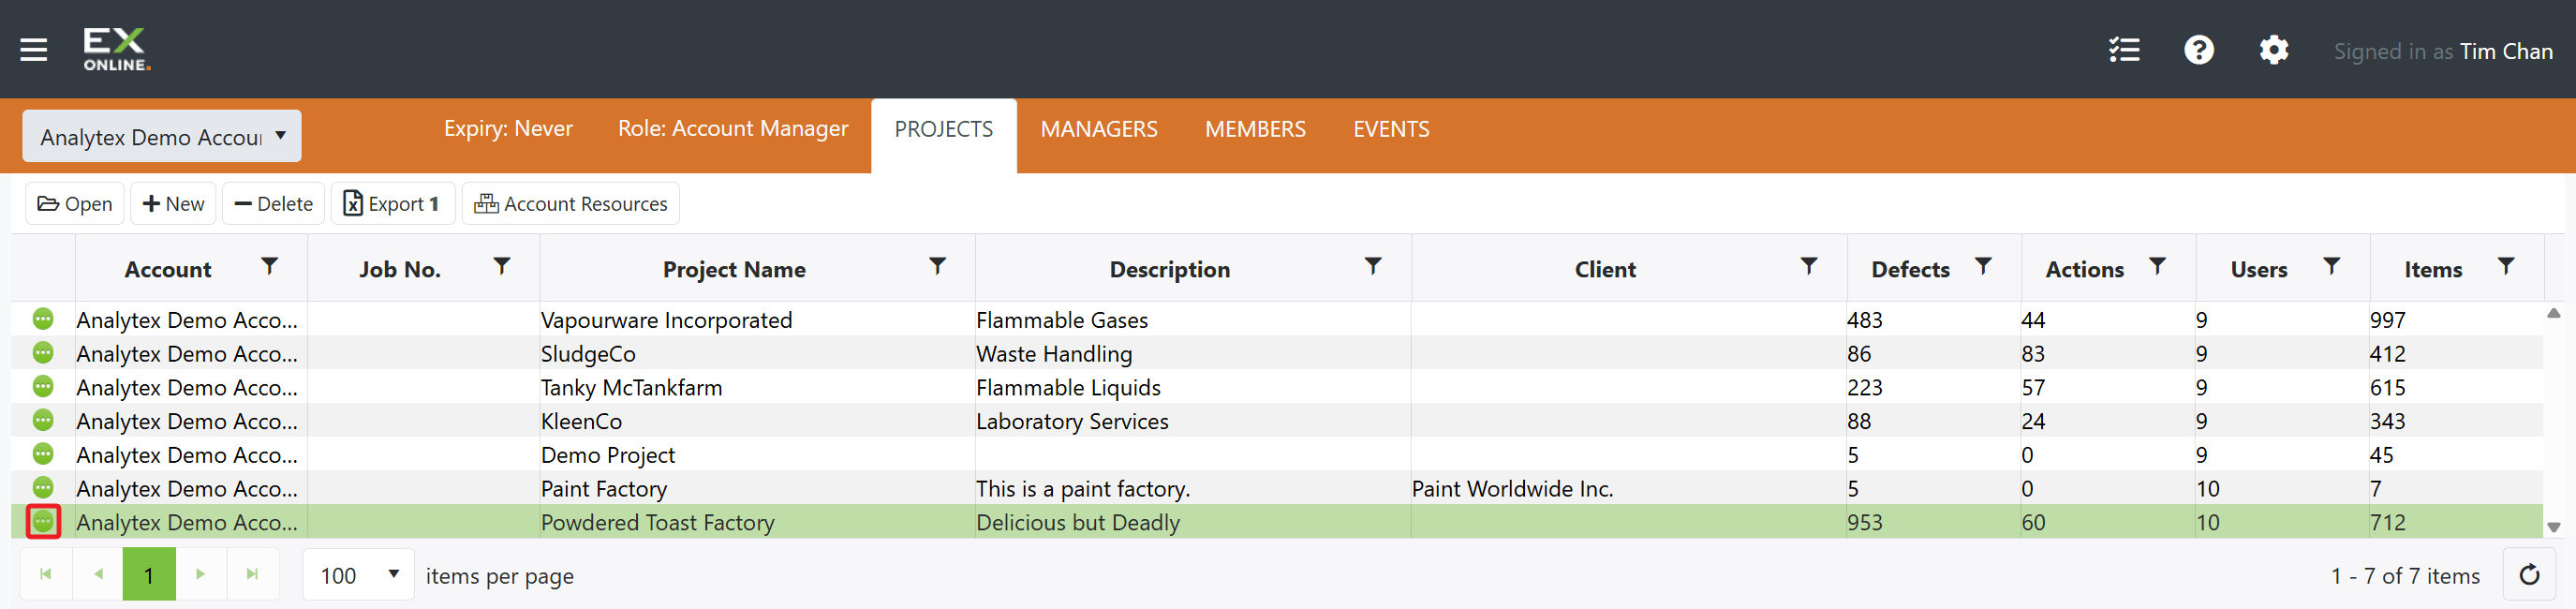Select the Paint Factory project name

(604, 488)
